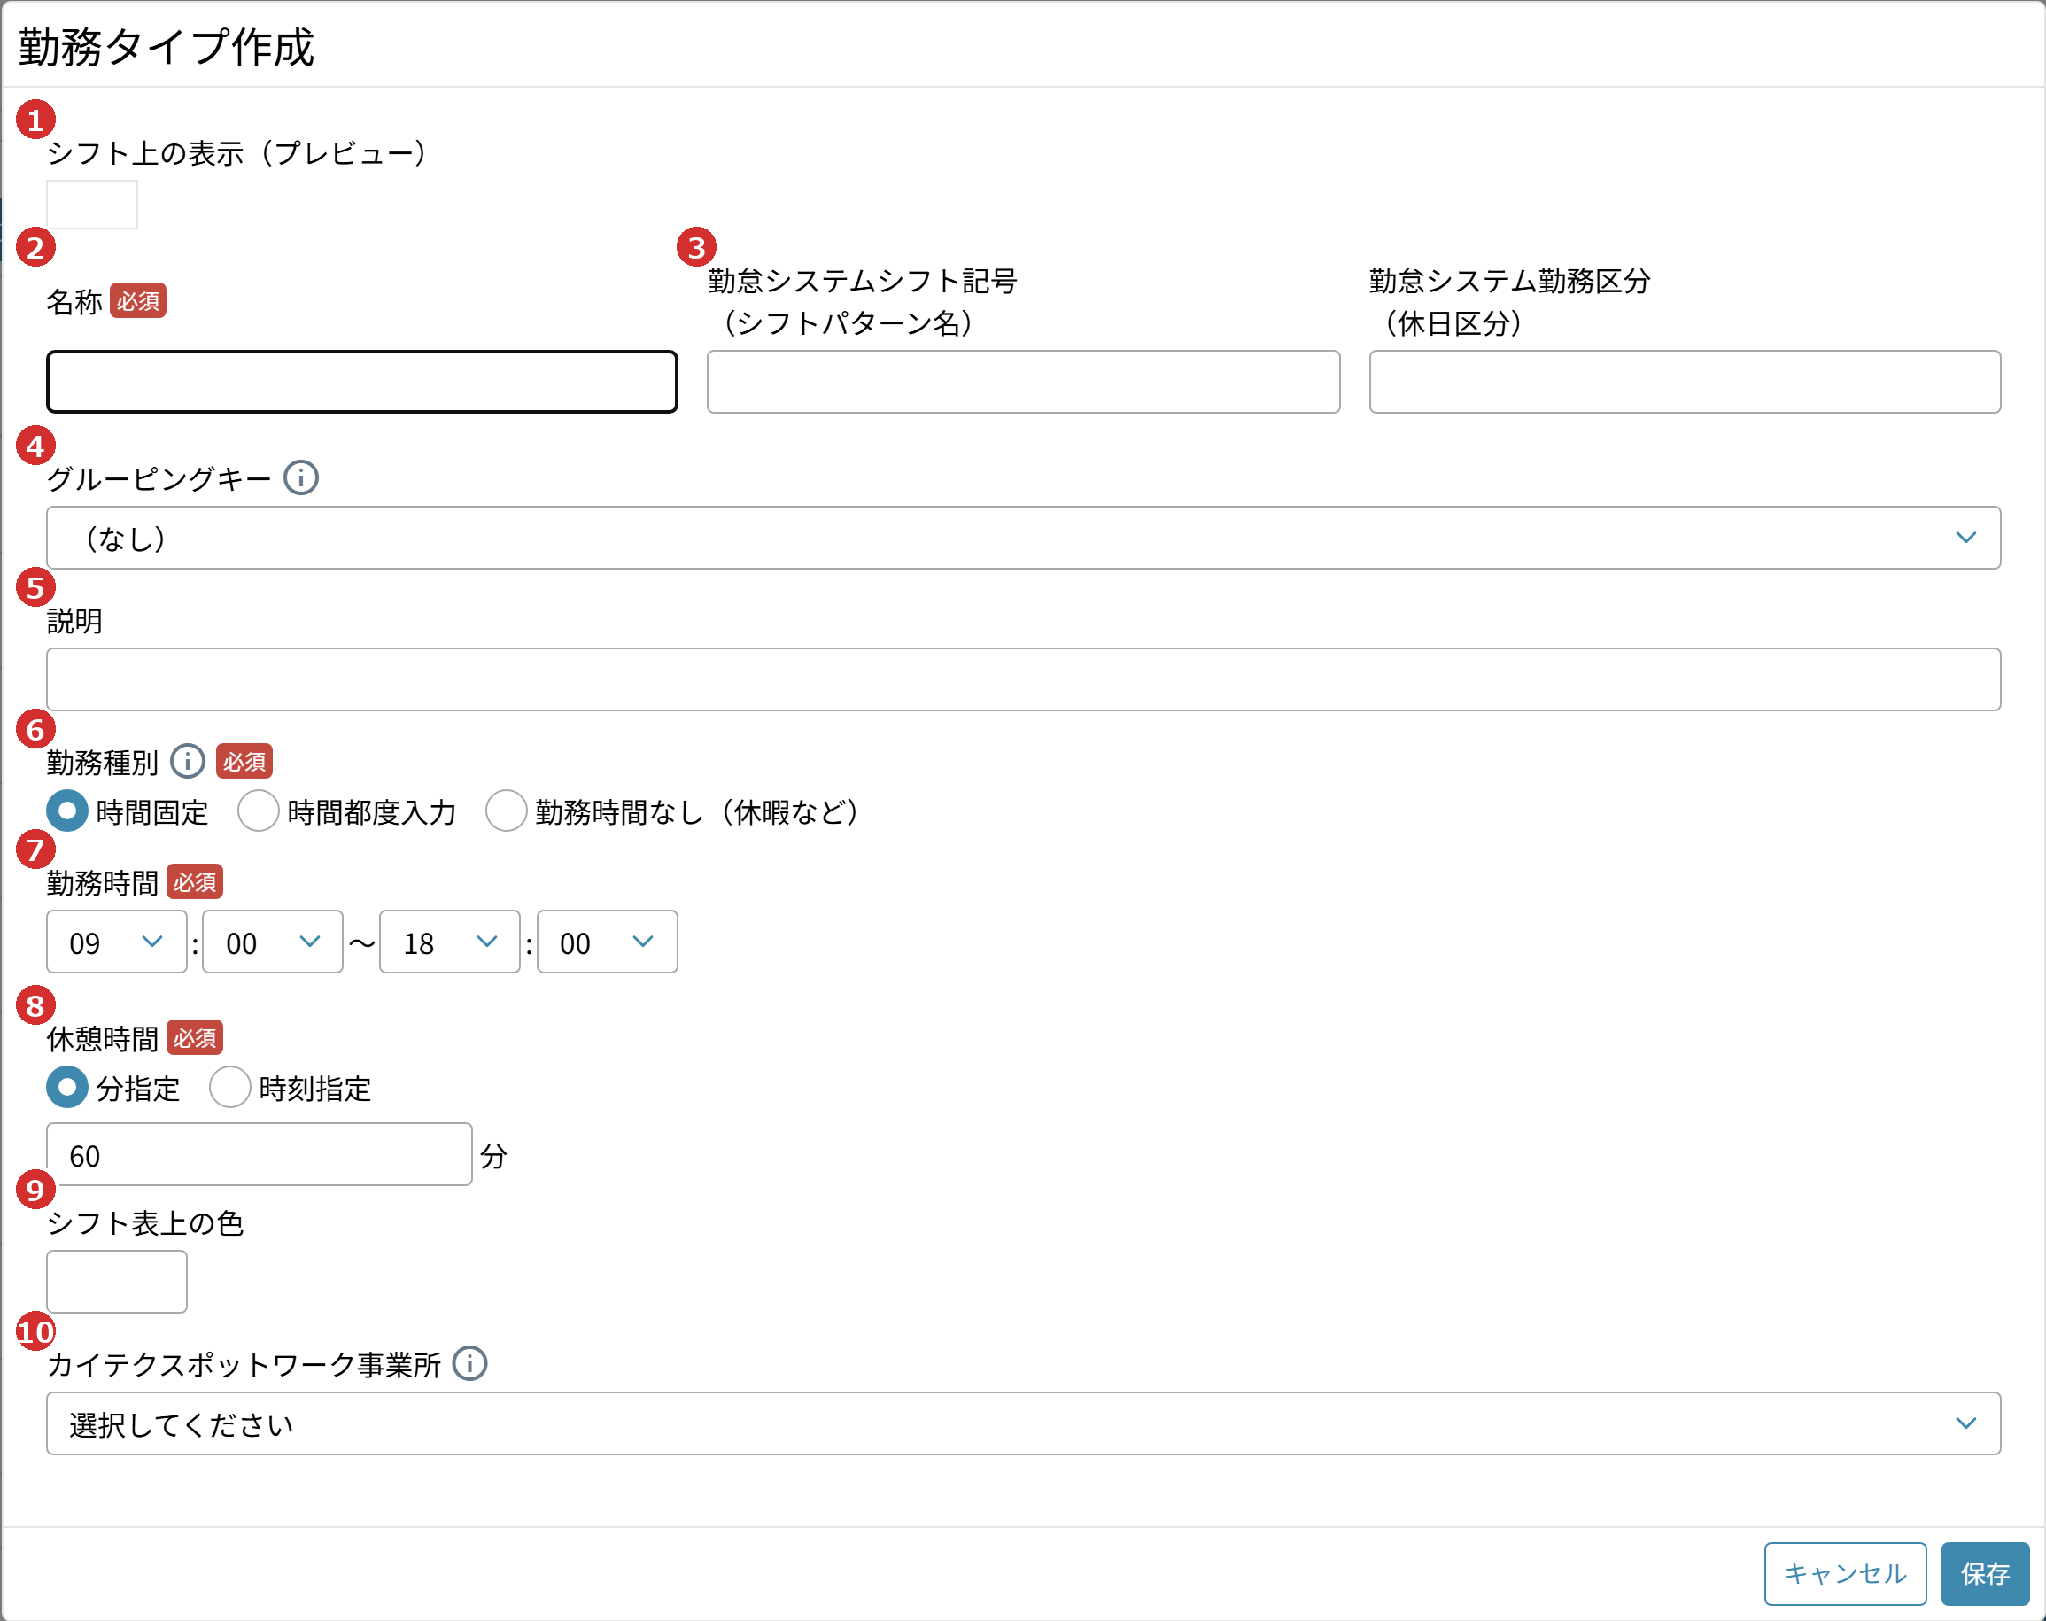Open the グルーピングキー (なし) dropdown
Viewport: 2046px width, 1621px height.
(1023, 538)
